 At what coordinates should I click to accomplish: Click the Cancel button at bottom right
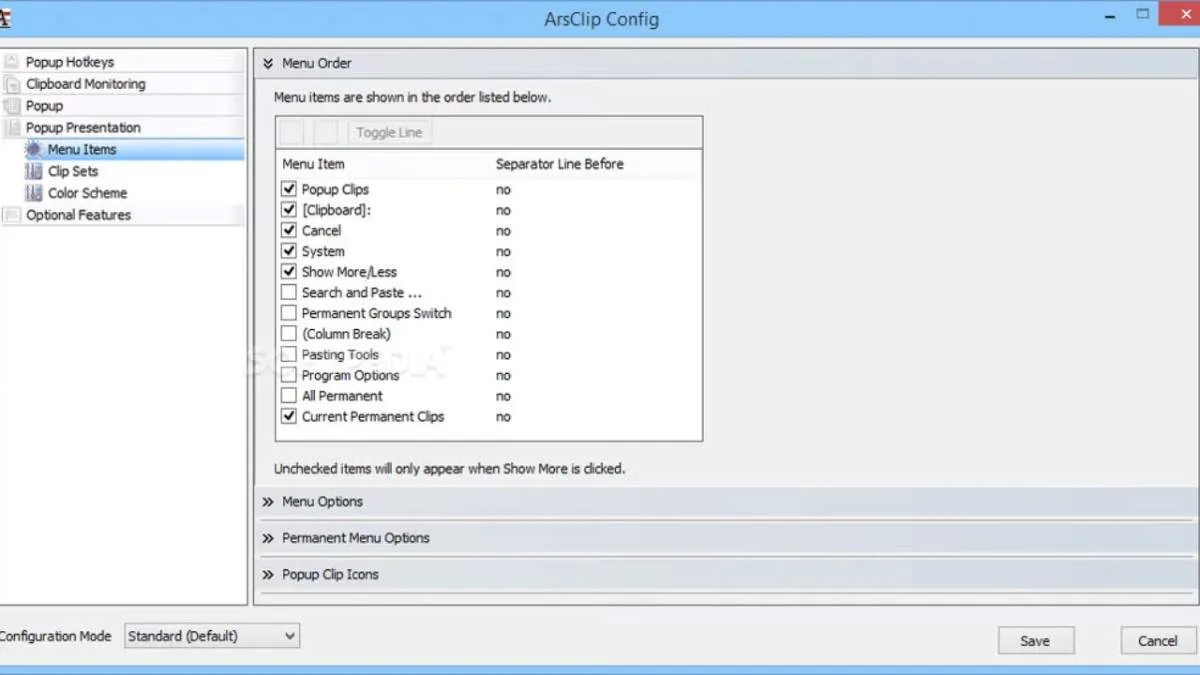click(x=1157, y=641)
